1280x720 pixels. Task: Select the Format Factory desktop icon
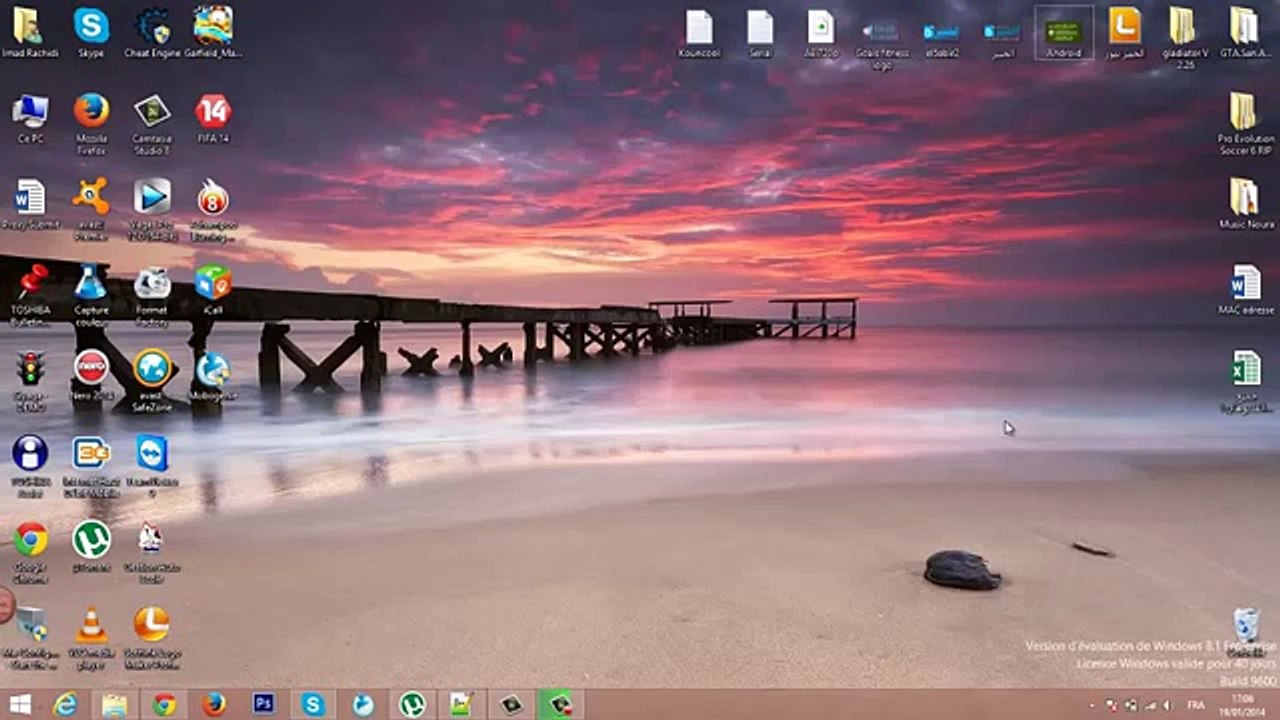tap(152, 285)
